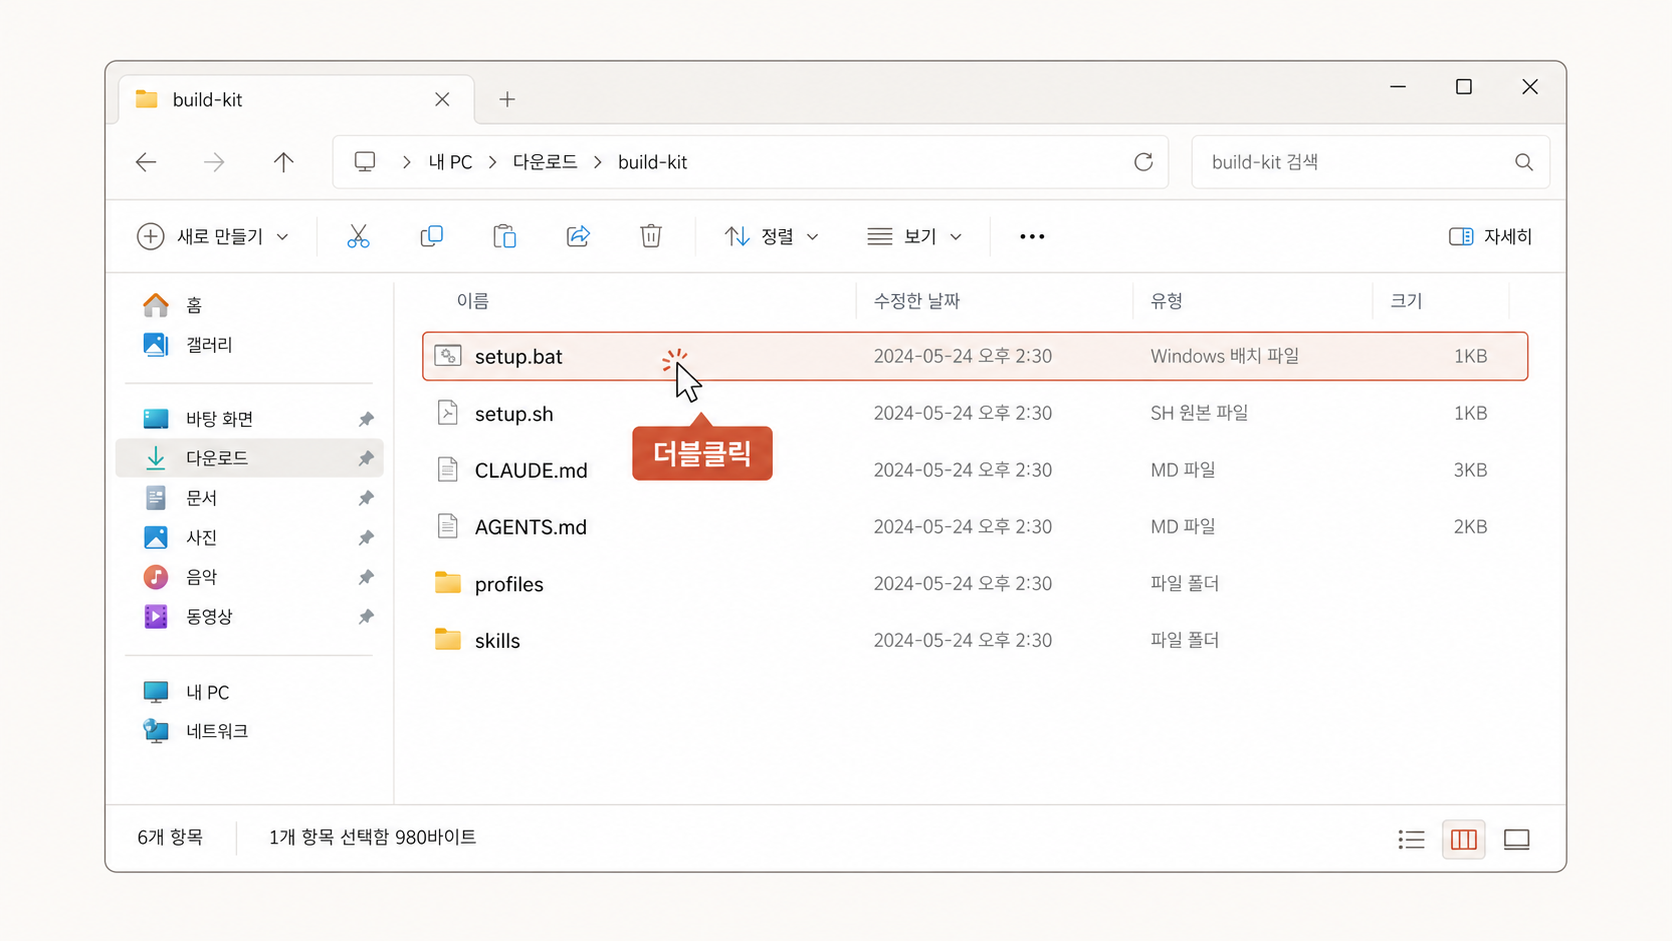
Task: Sort by 수정한 날짜 column header
Action: (x=917, y=301)
